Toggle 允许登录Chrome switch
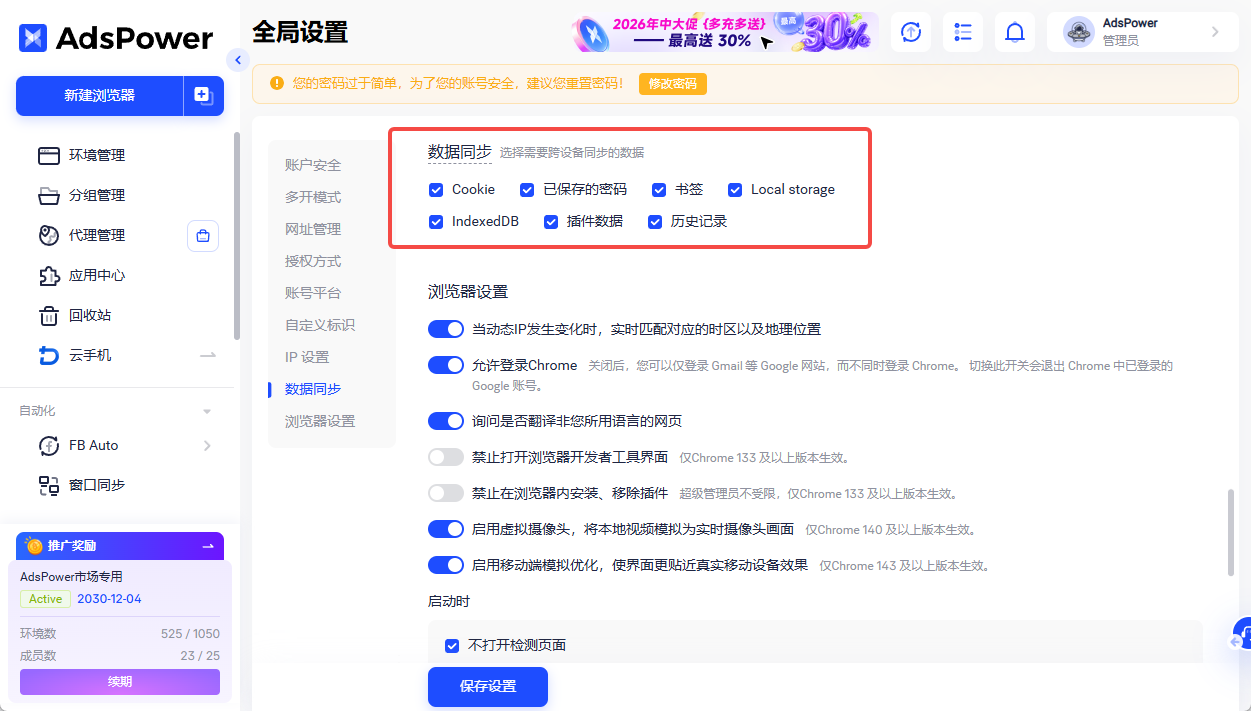The image size is (1251, 711). [446, 365]
